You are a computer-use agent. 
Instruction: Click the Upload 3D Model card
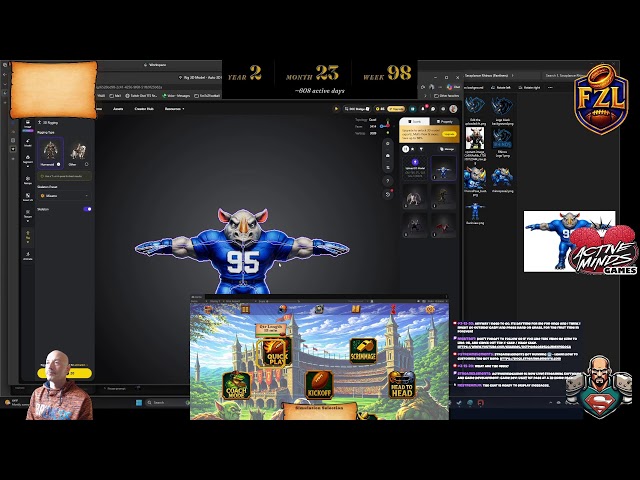point(415,168)
